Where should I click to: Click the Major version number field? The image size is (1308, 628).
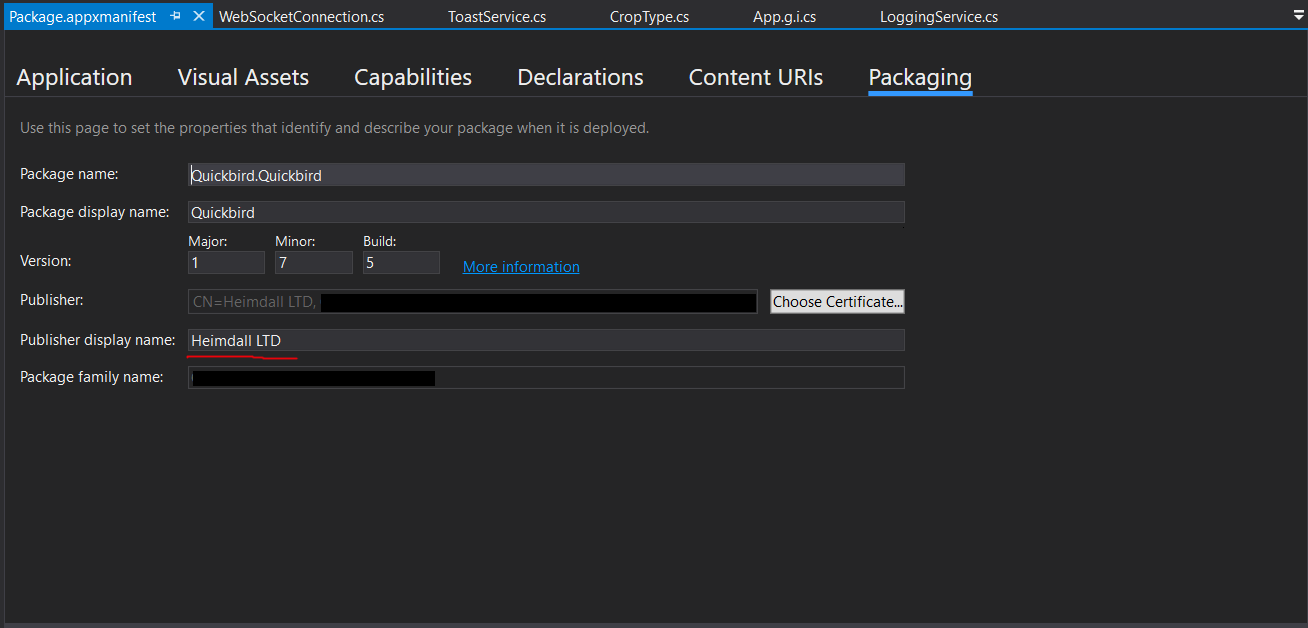click(226, 262)
